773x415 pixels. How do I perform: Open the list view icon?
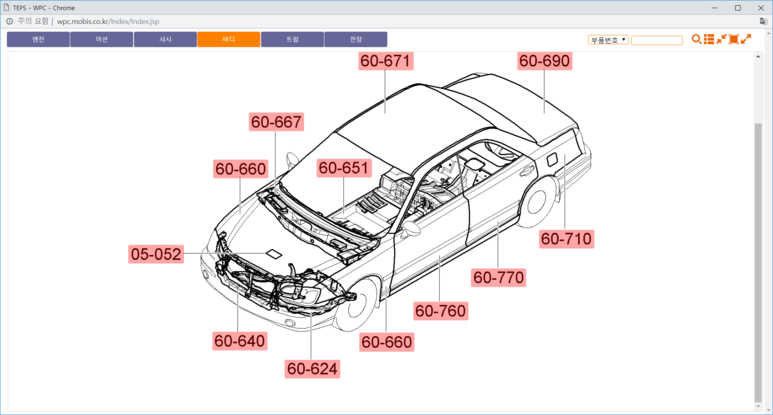point(709,39)
